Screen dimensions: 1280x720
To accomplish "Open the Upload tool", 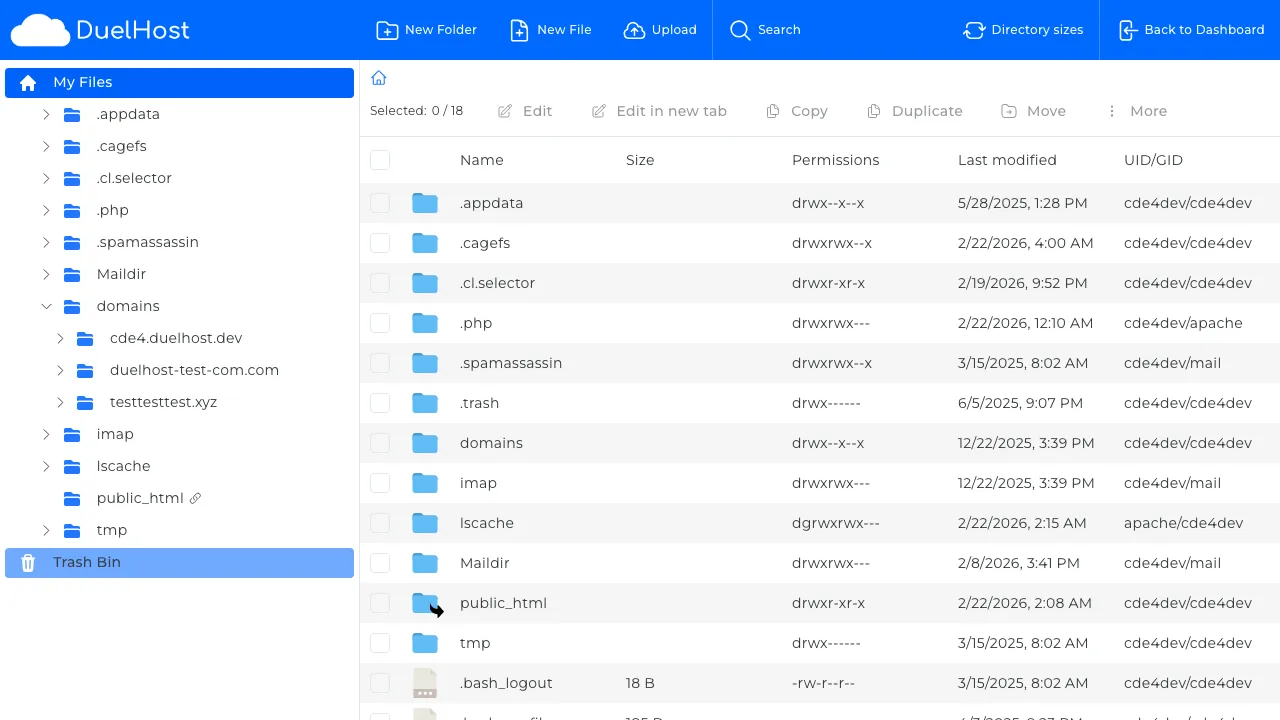I will [660, 30].
